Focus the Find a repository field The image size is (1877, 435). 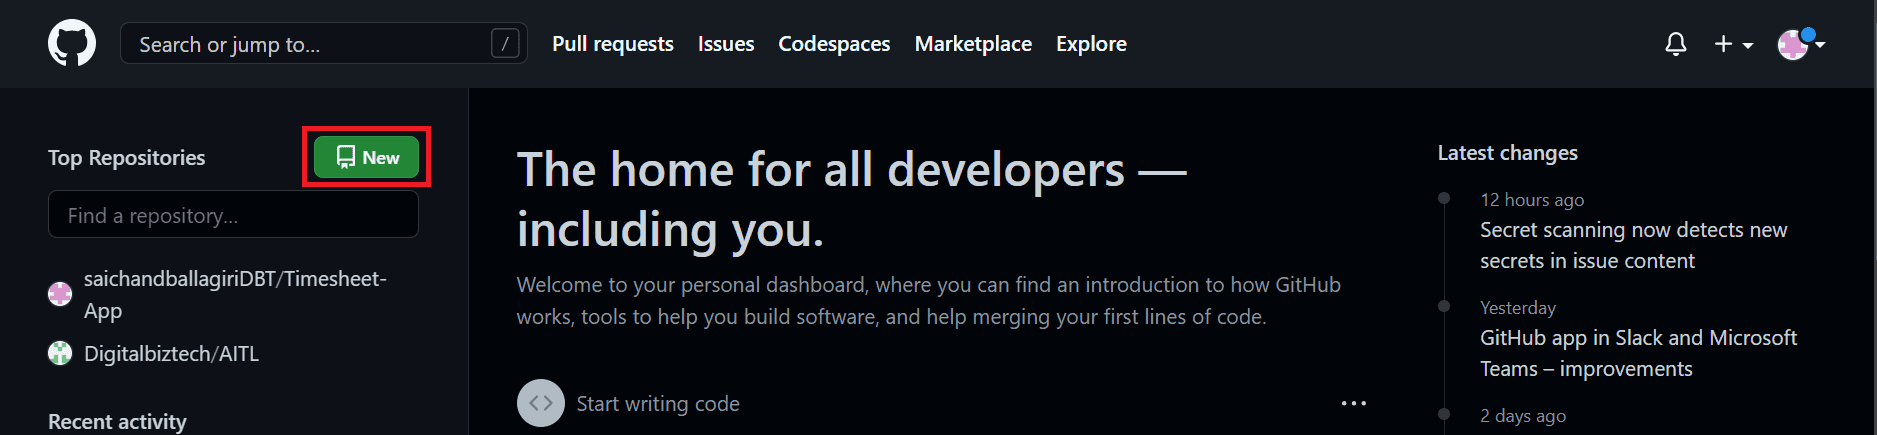[x=233, y=215]
